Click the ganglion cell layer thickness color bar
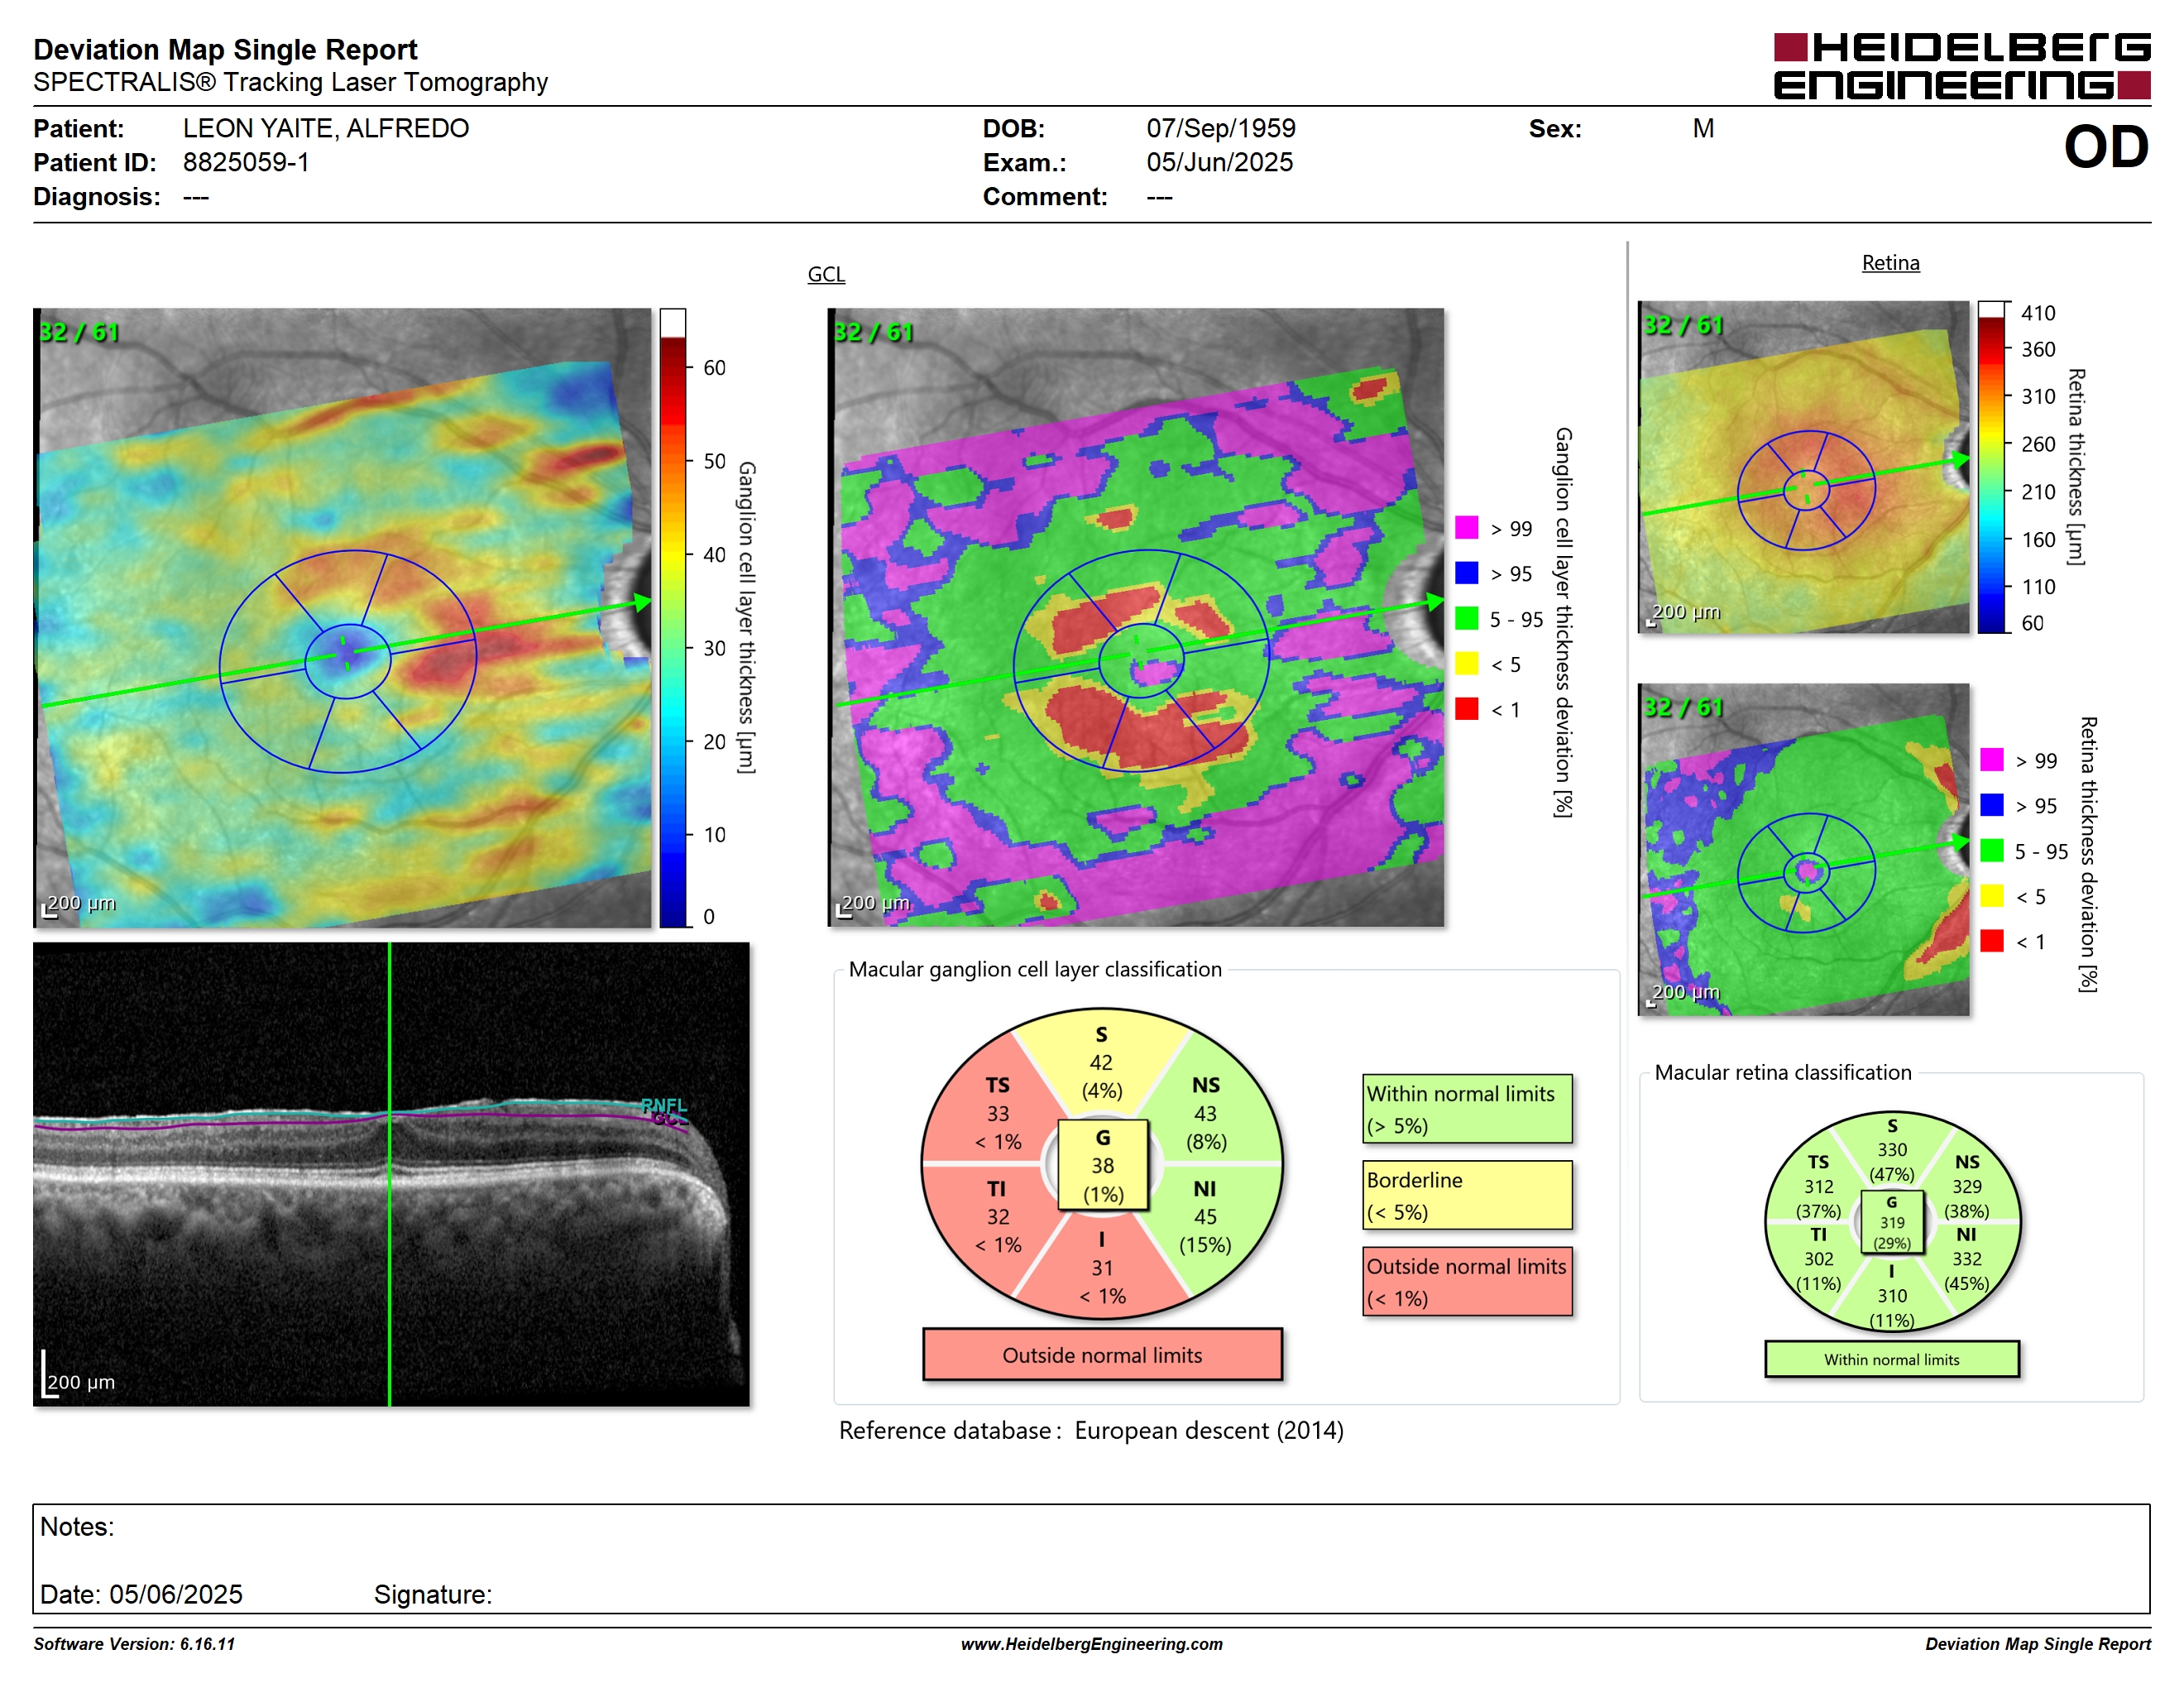 pos(672,618)
